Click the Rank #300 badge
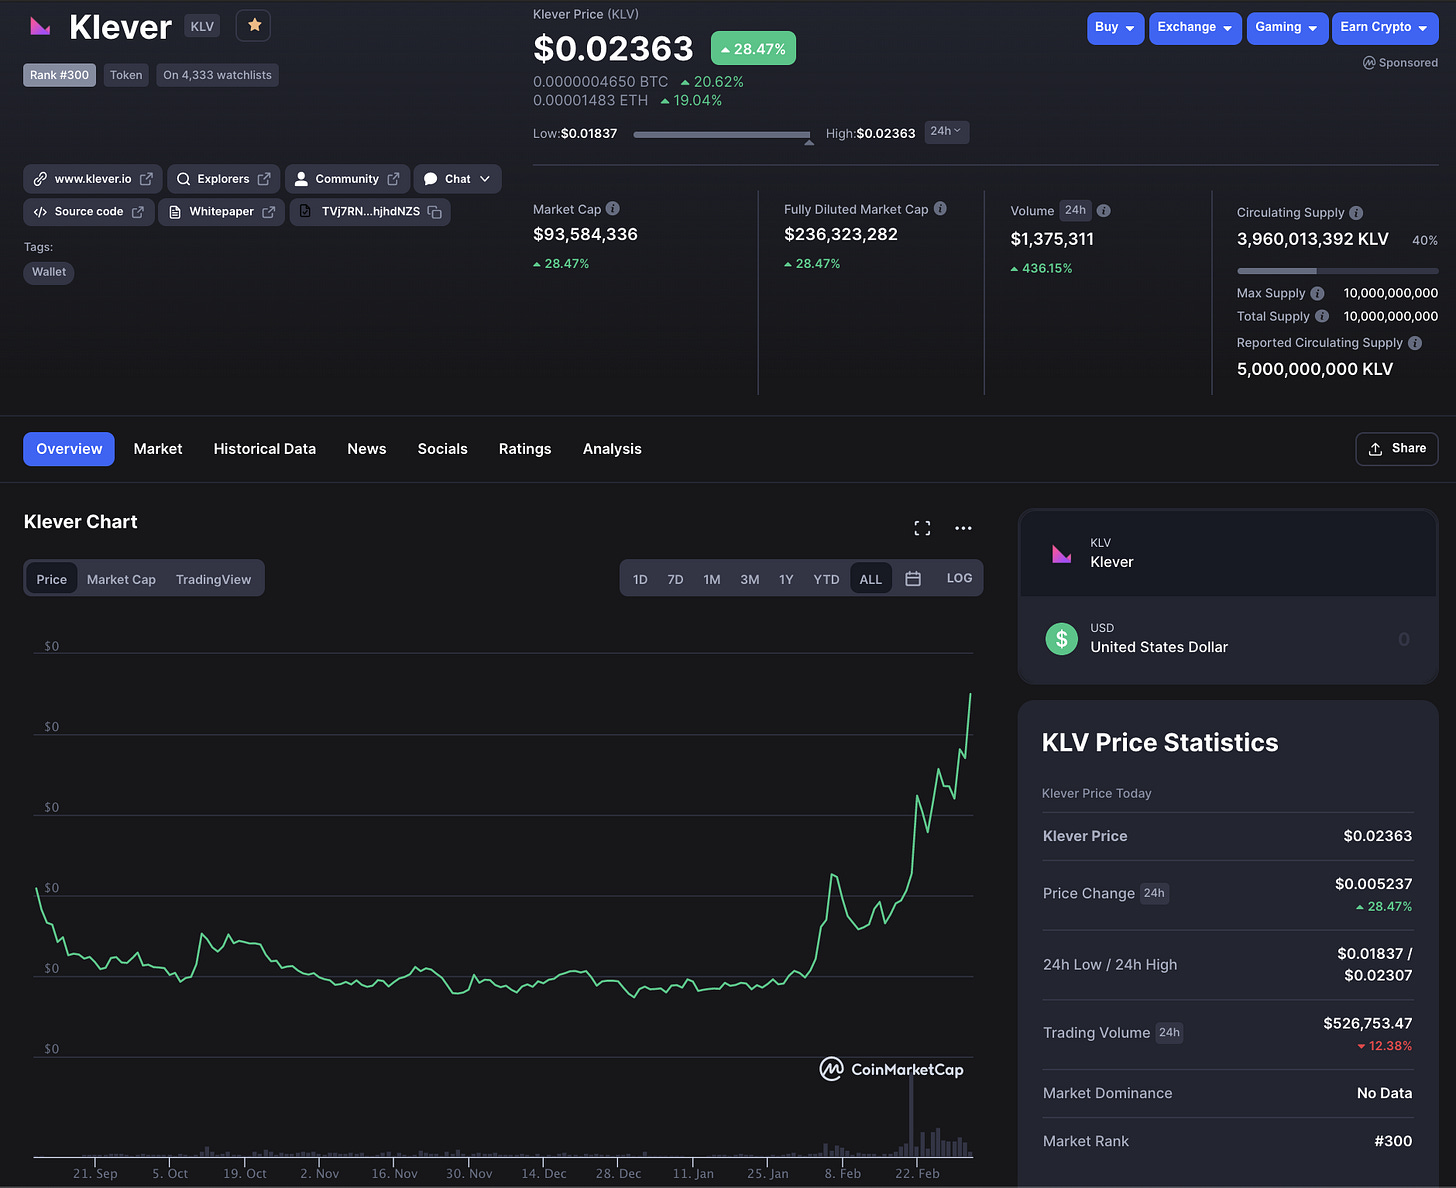1456x1188 pixels. (60, 75)
